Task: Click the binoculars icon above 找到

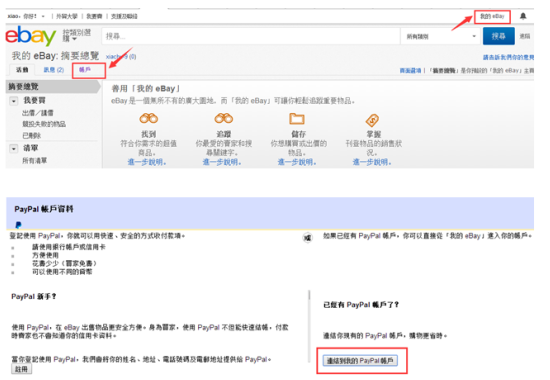Action: point(149,119)
